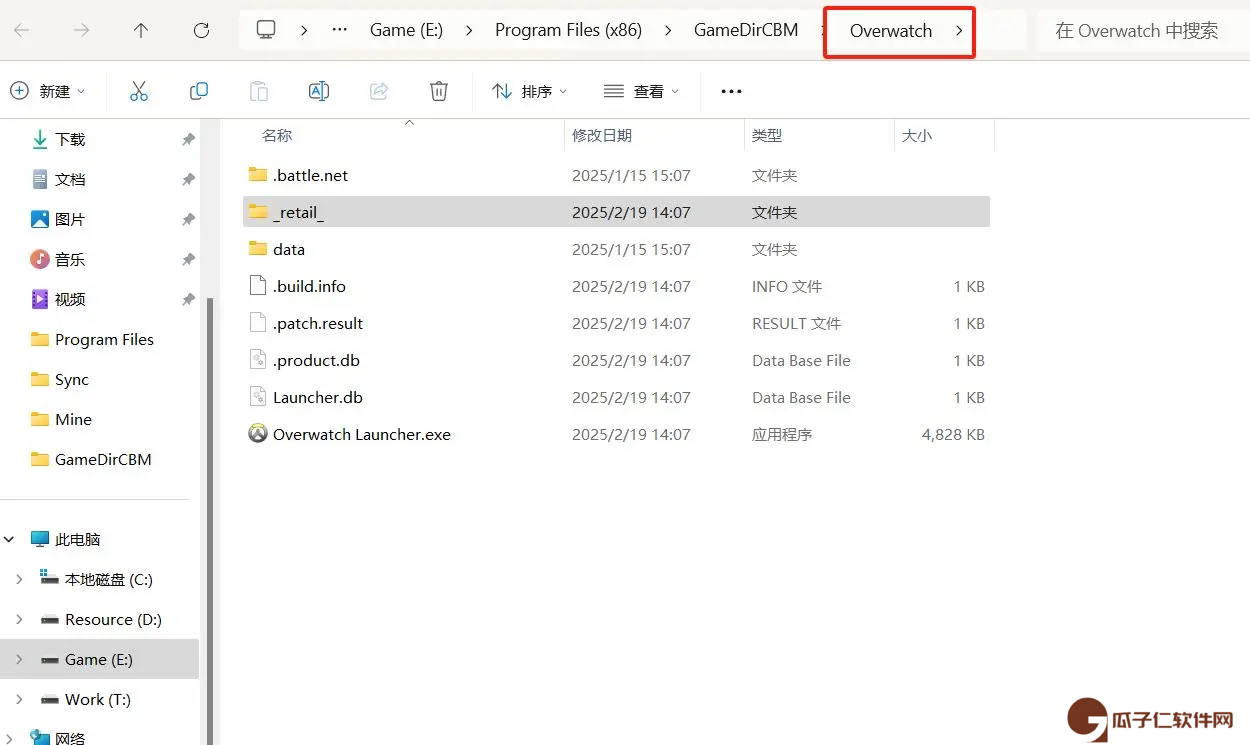The height and width of the screenshot is (745, 1250).
Task: Select the .product.db file
Action: [x=616, y=360]
